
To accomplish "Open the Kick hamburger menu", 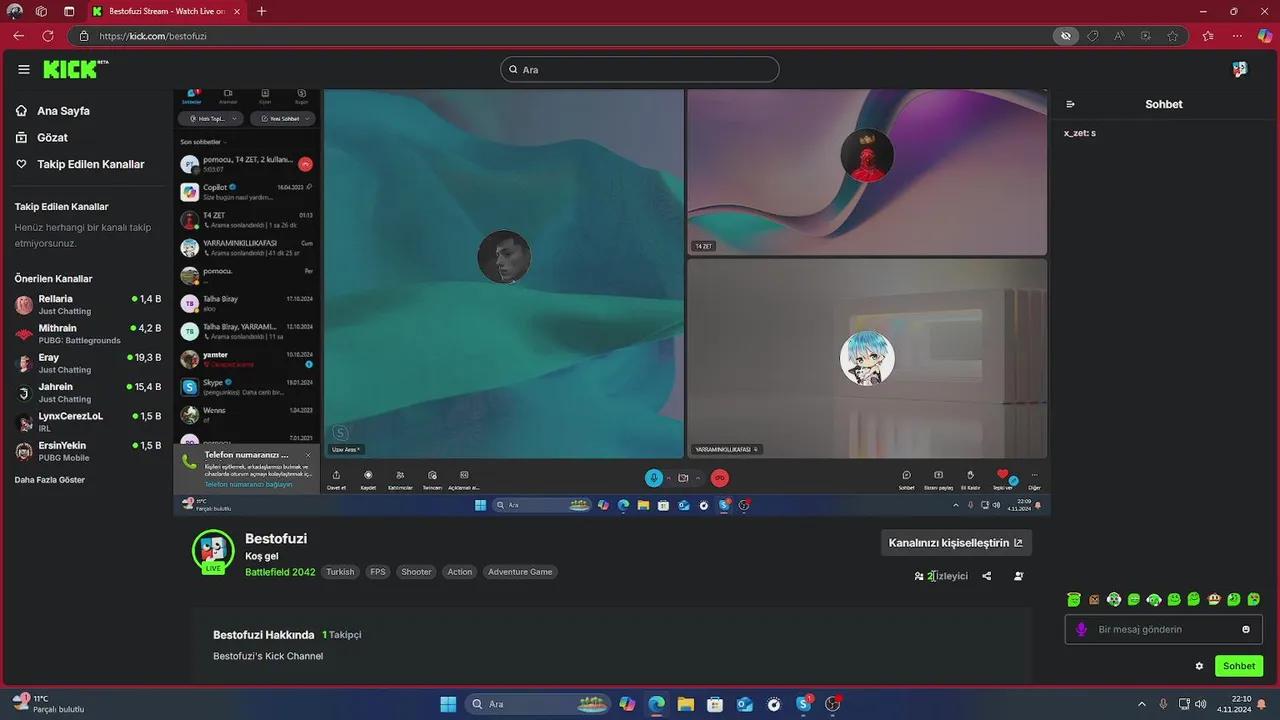I will pyautogui.click(x=24, y=69).
